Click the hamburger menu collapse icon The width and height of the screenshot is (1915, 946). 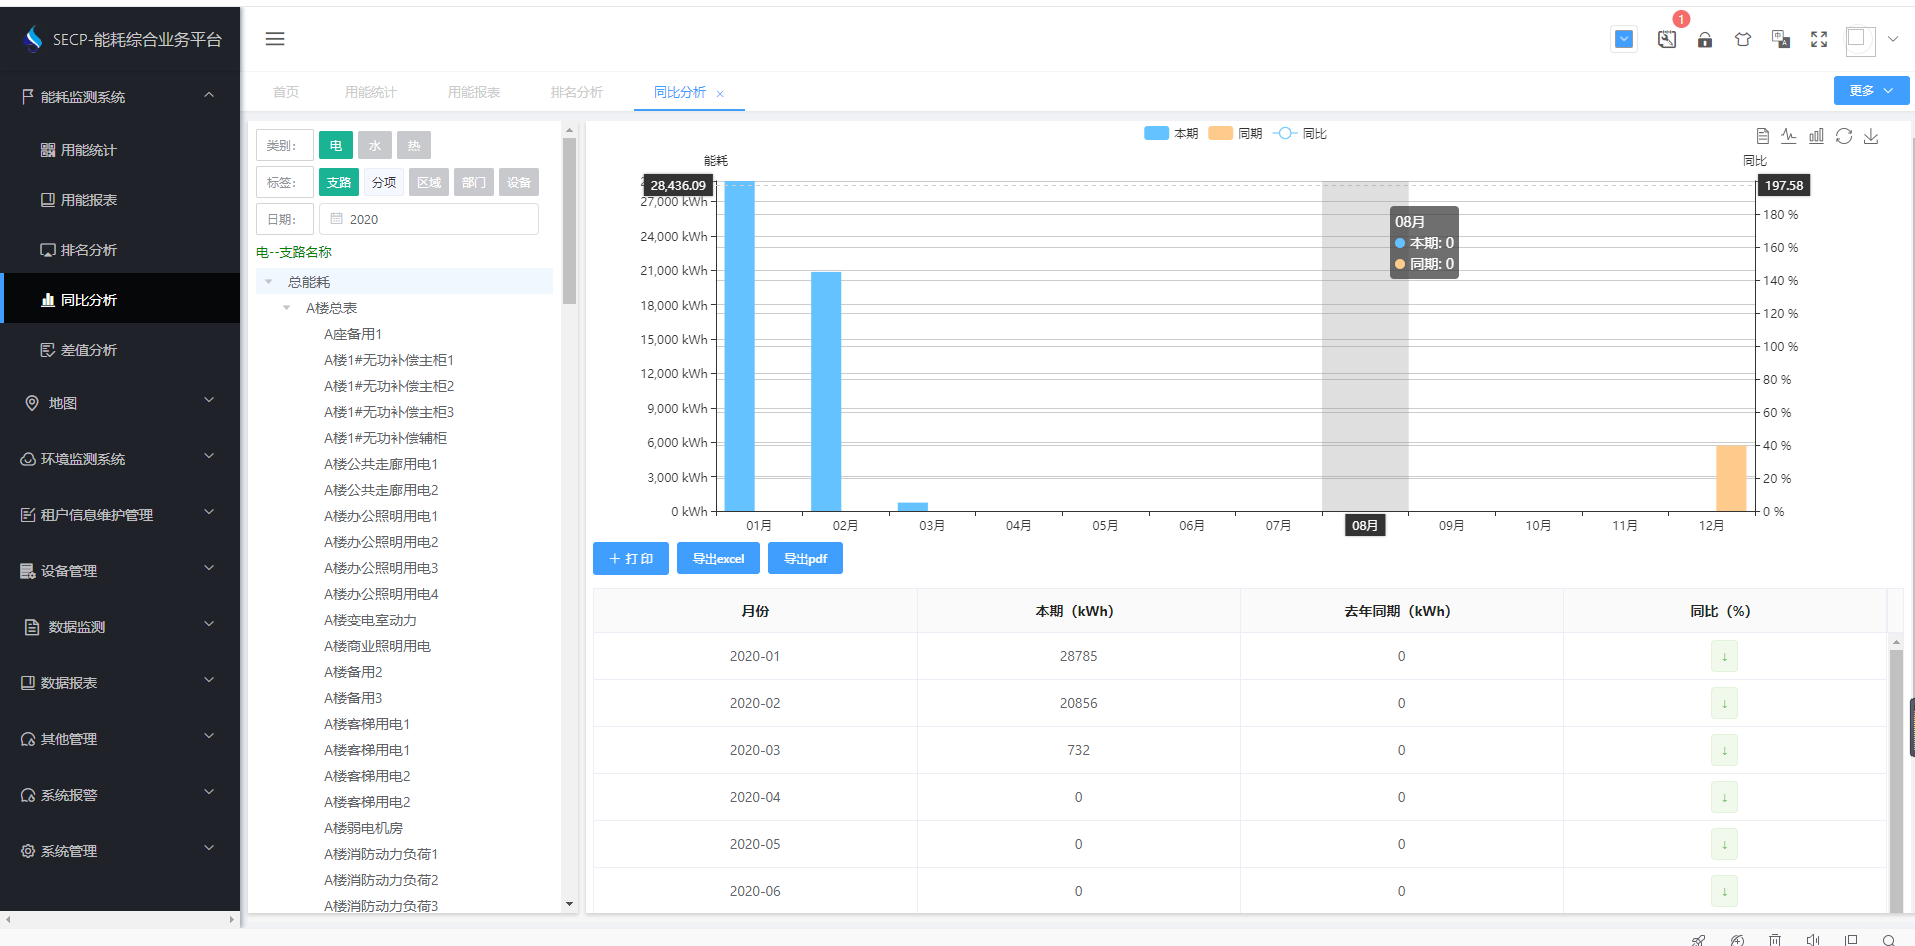tap(275, 39)
